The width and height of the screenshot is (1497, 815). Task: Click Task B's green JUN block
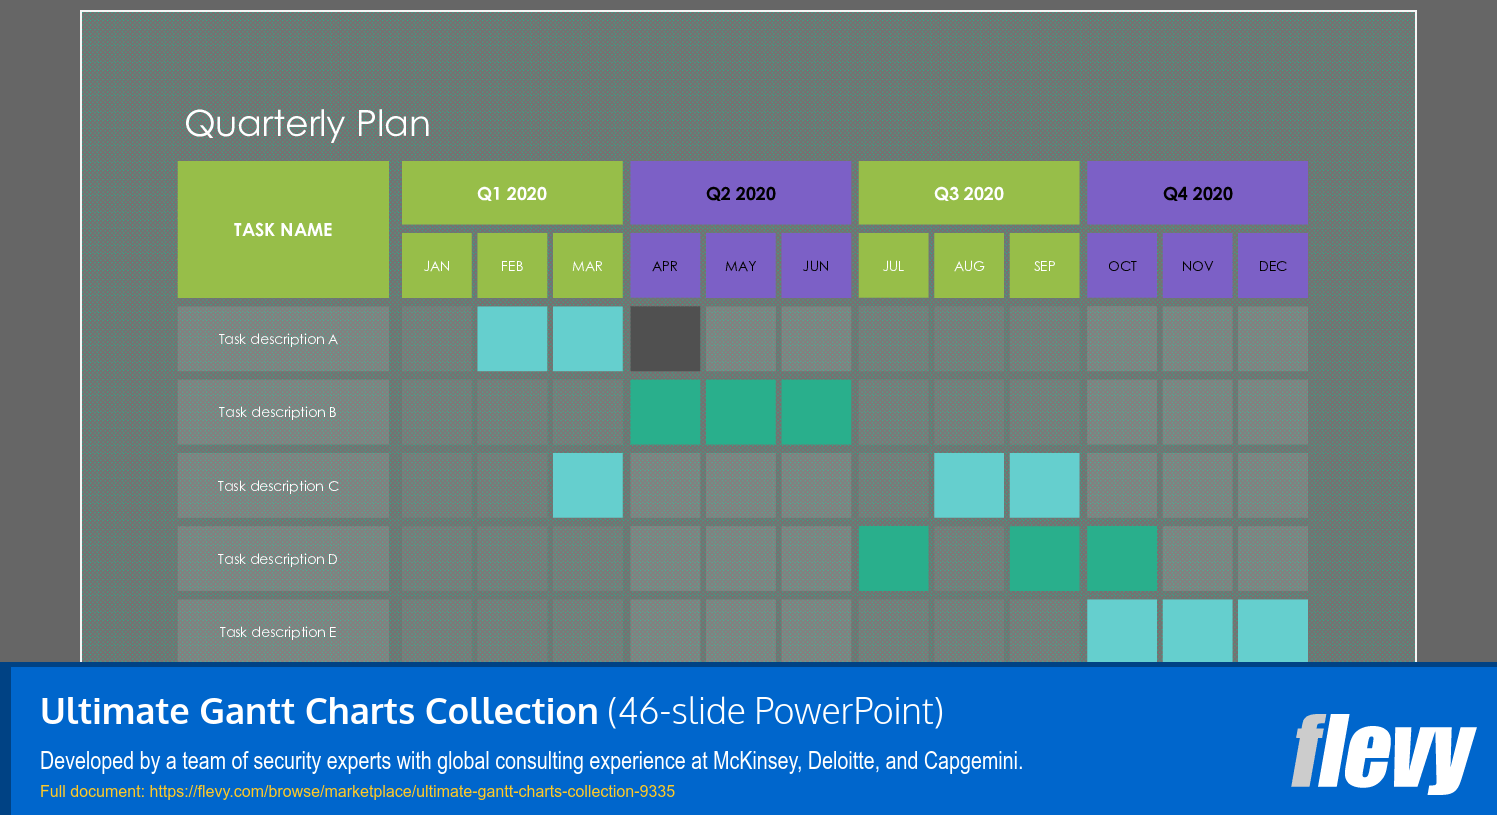(816, 412)
